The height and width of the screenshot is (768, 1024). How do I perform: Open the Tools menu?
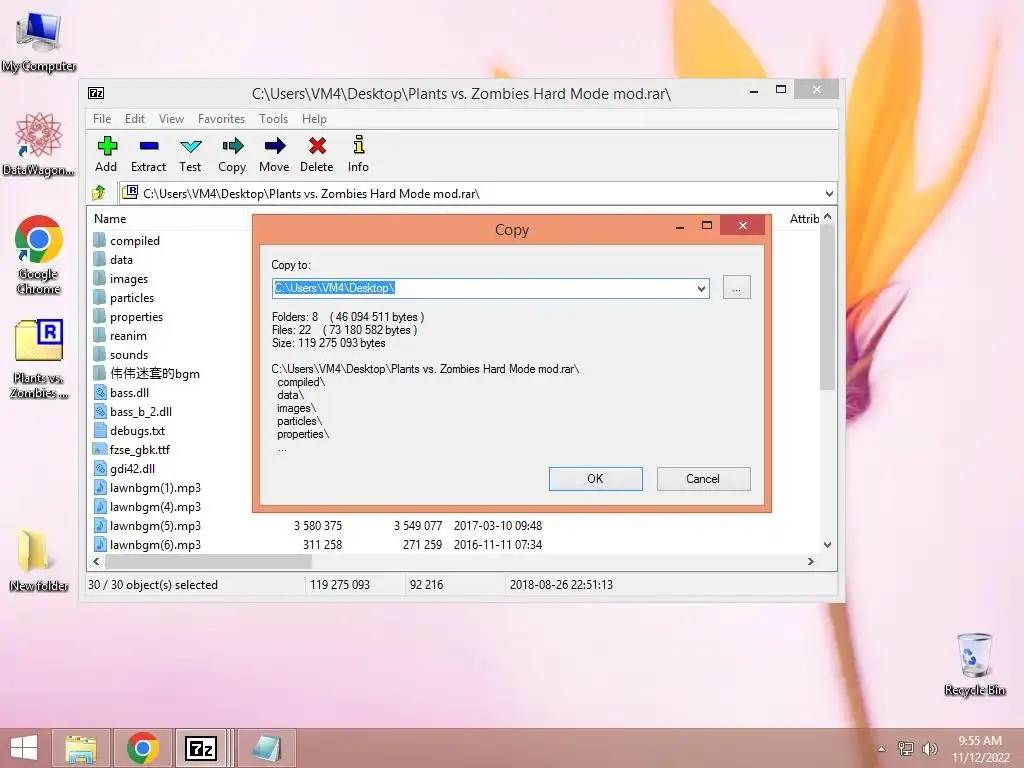point(273,119)
